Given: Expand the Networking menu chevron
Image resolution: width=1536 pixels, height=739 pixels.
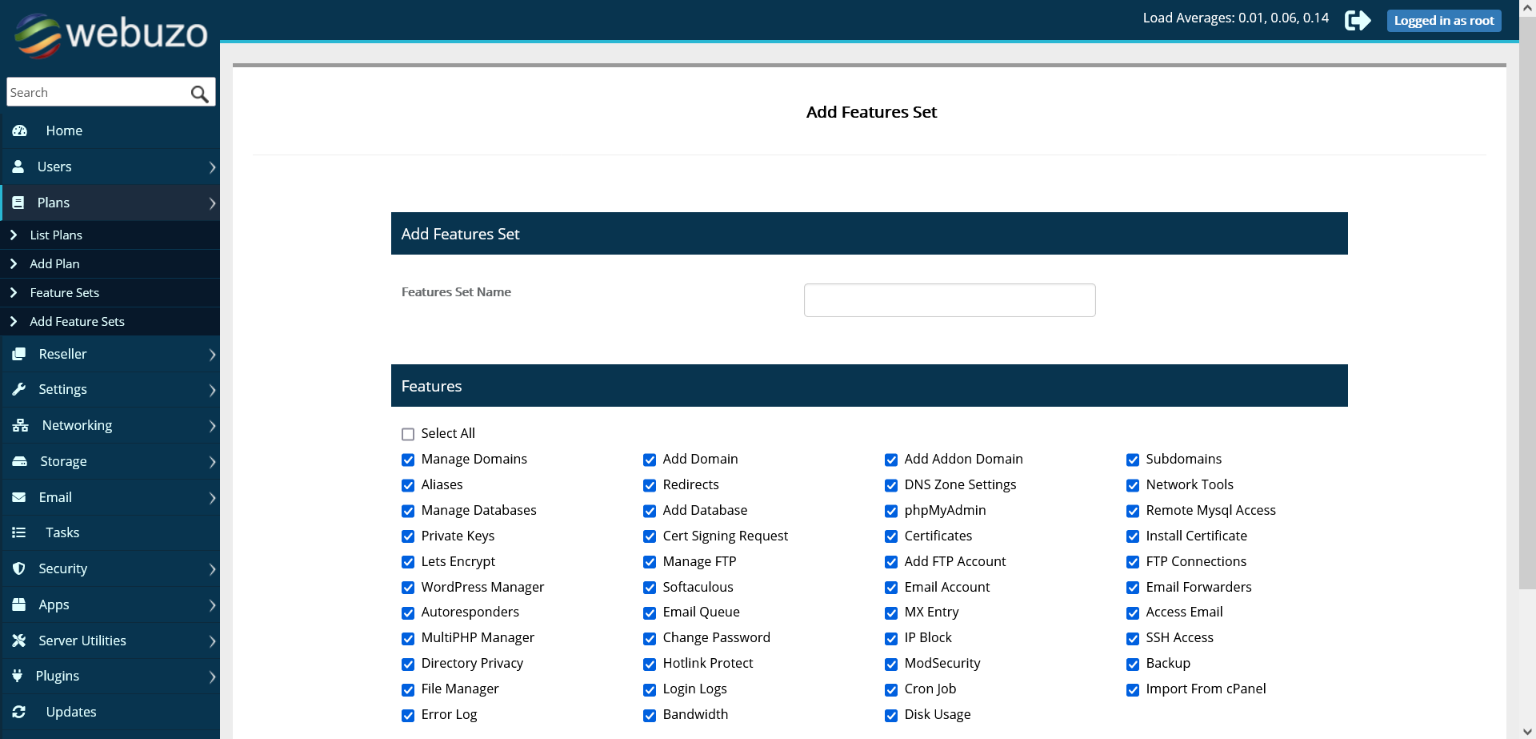Looking at the screenshot, I should coord(212,427).
